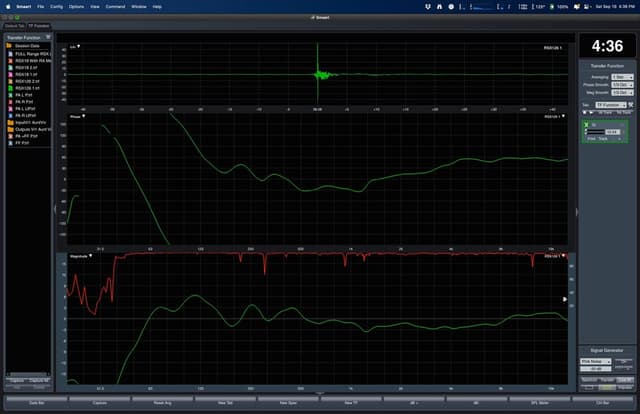Select the FULL Range RSX trace file
This screenshot has height=414, width=640.
tap(29, 54)
